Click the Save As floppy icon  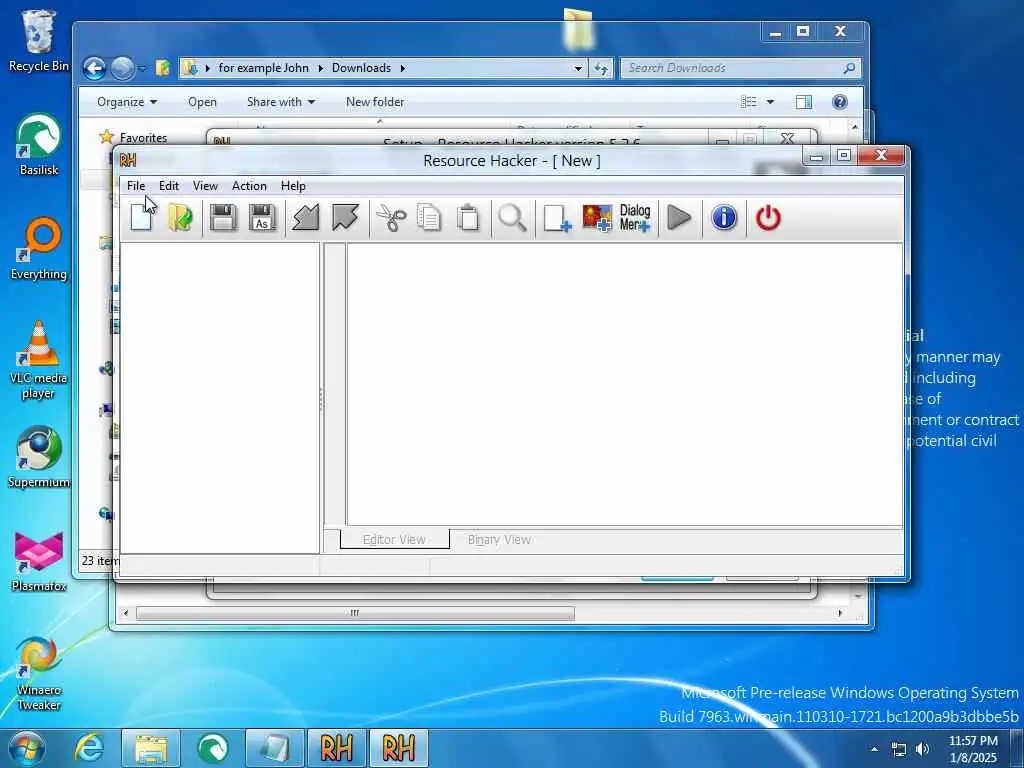pyautogui.click(x=263, y=217)
